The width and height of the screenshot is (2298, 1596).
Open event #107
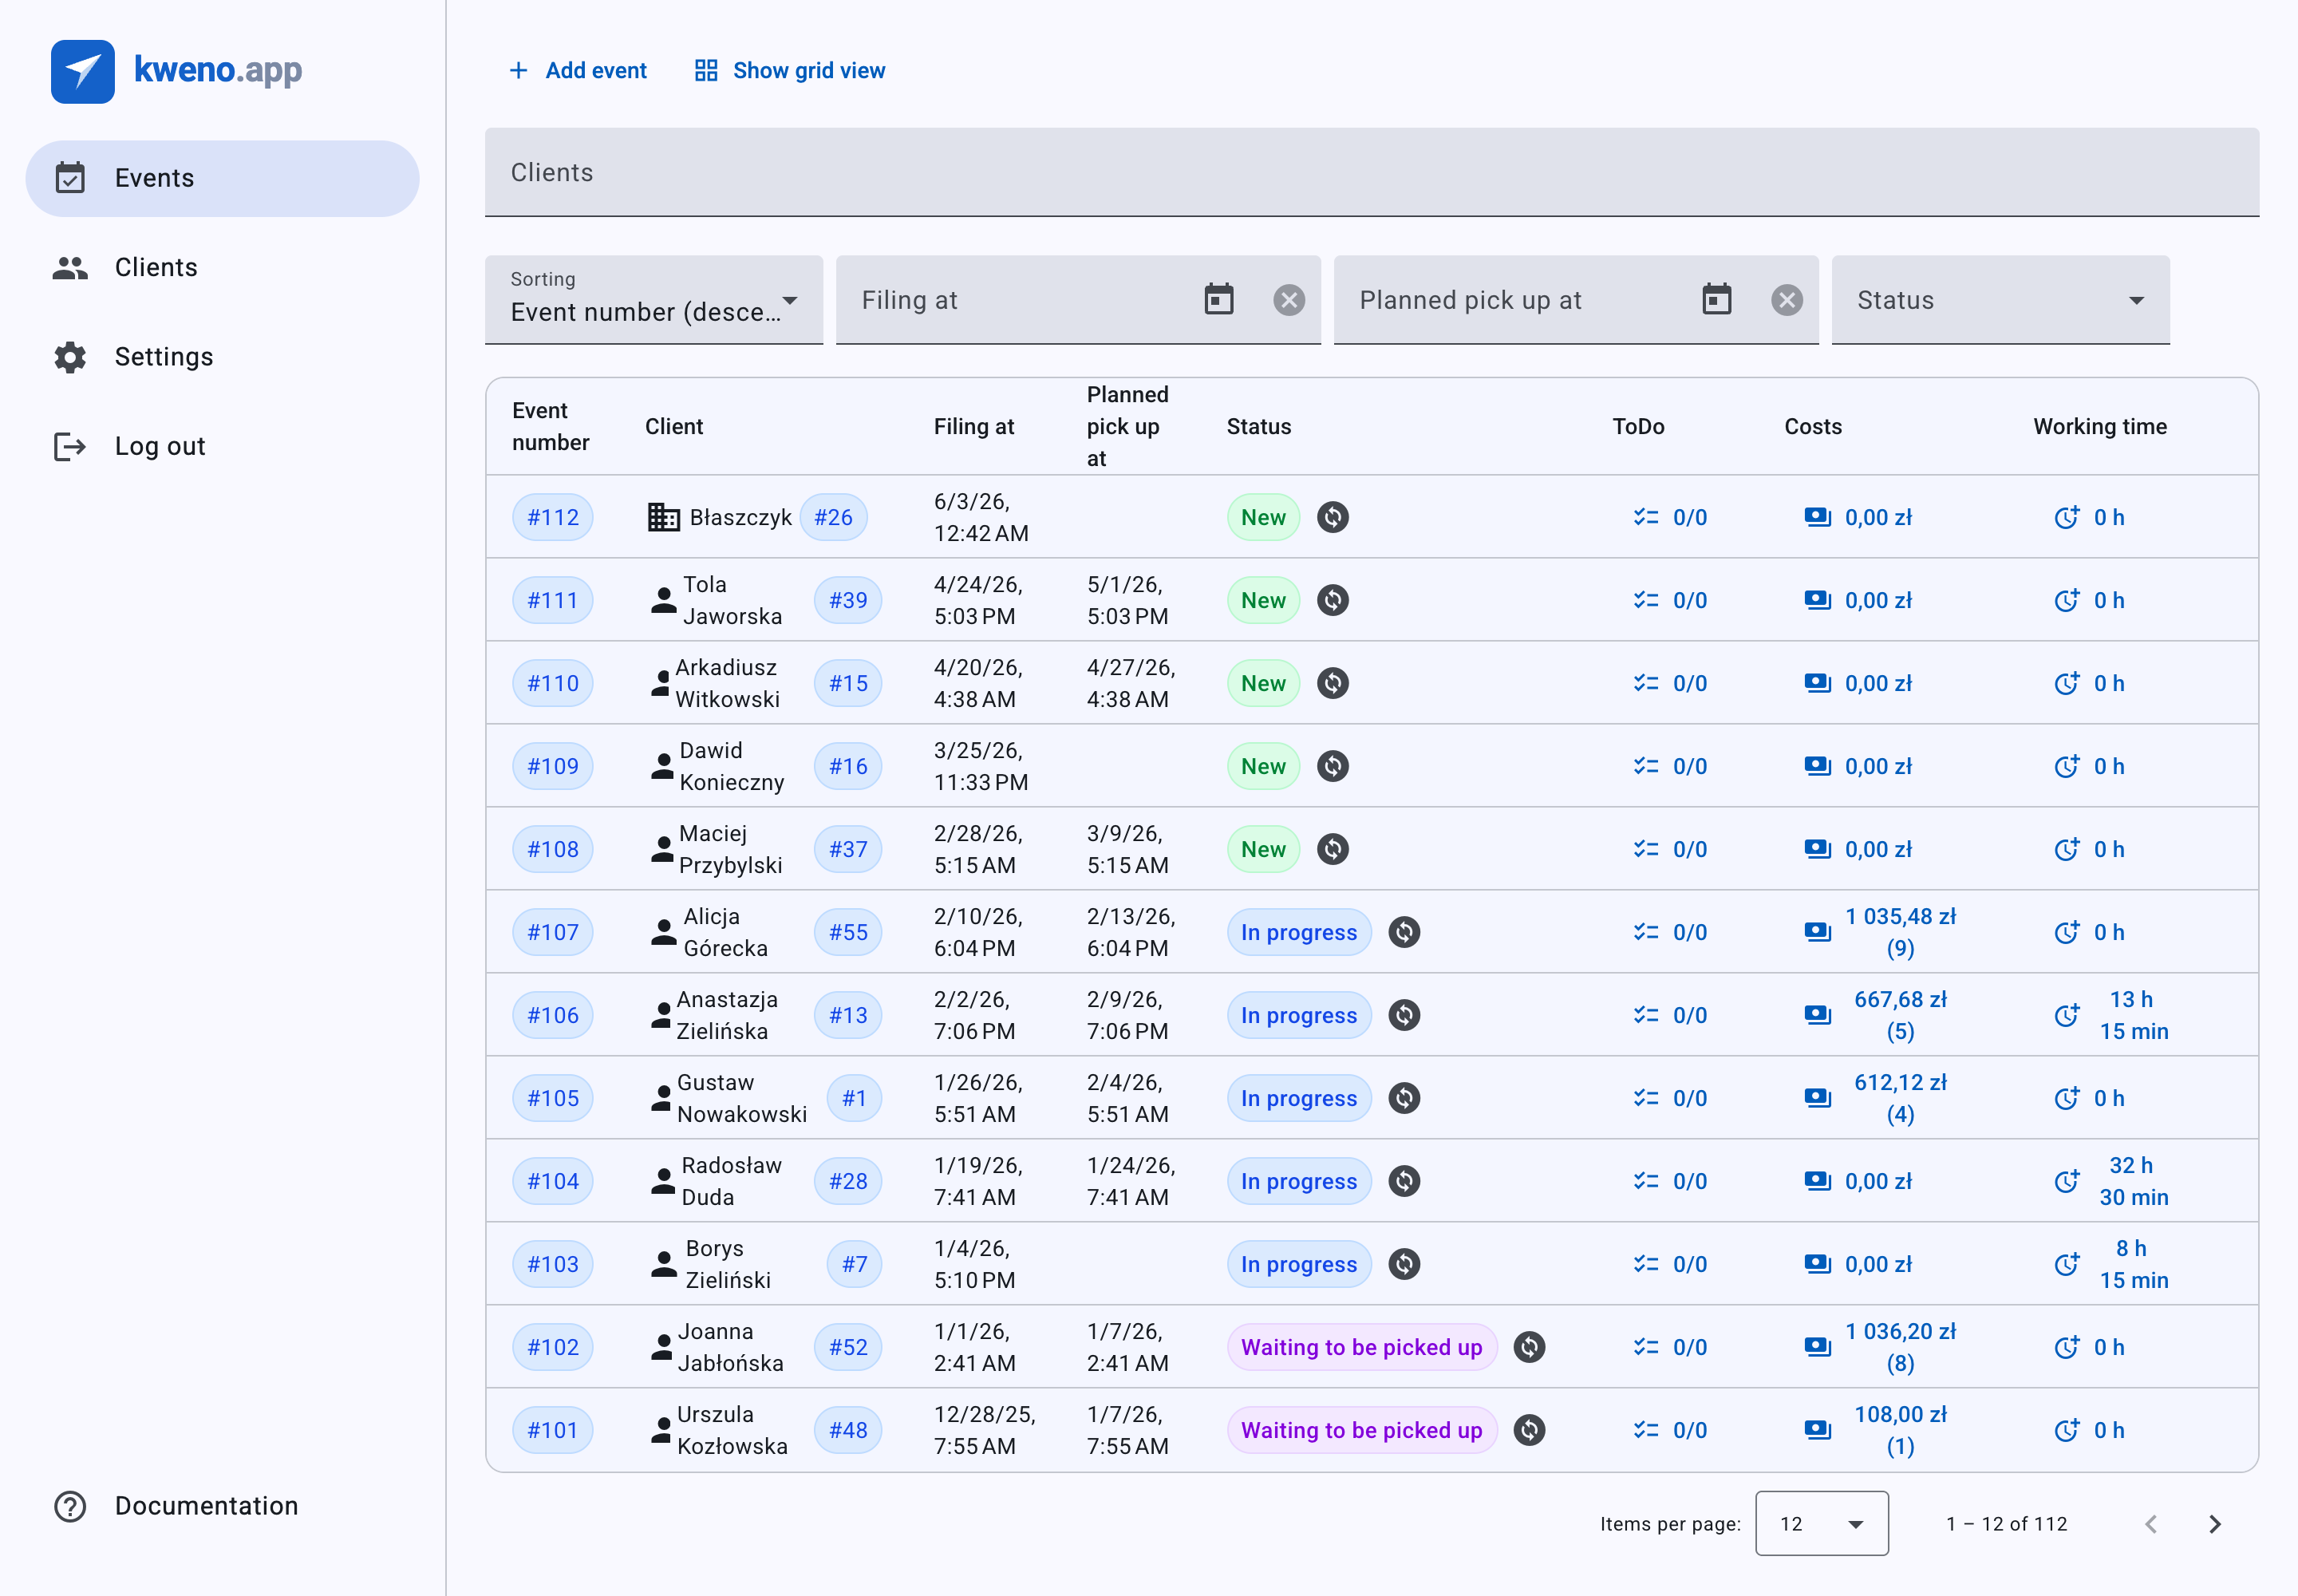(553, 932)
